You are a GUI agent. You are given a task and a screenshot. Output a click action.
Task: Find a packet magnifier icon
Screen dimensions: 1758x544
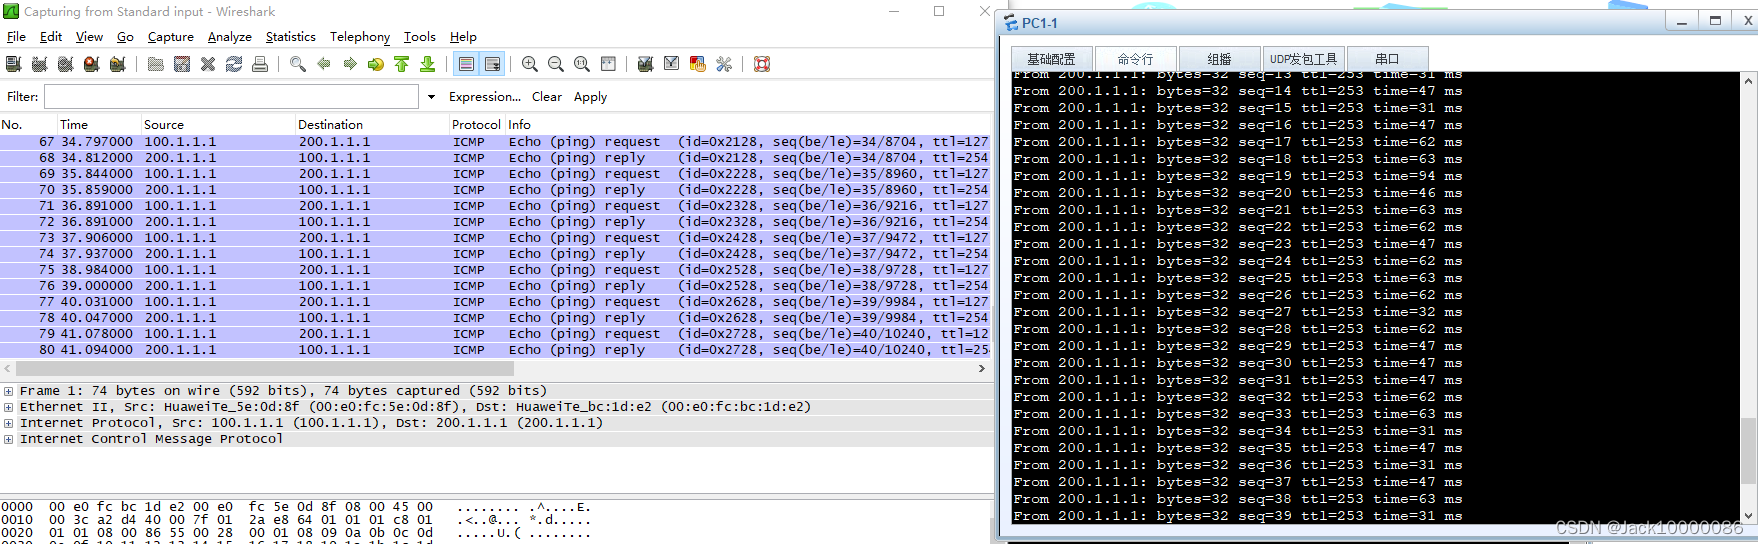(x=298, y=64)
